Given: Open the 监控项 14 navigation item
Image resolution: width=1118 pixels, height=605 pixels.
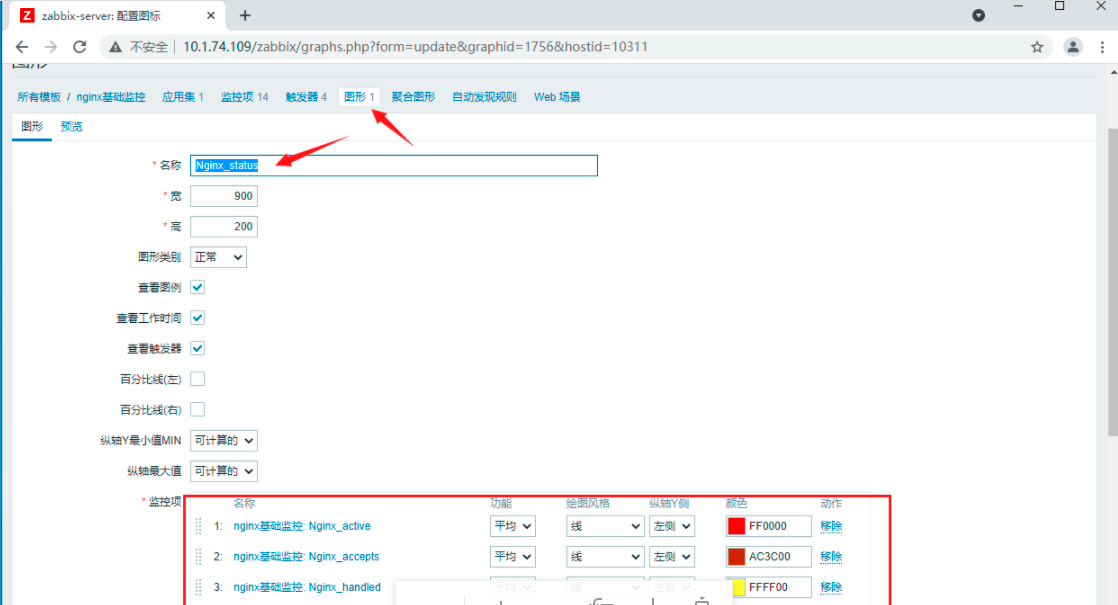Looking at the screenshot, I should [245, 97].
